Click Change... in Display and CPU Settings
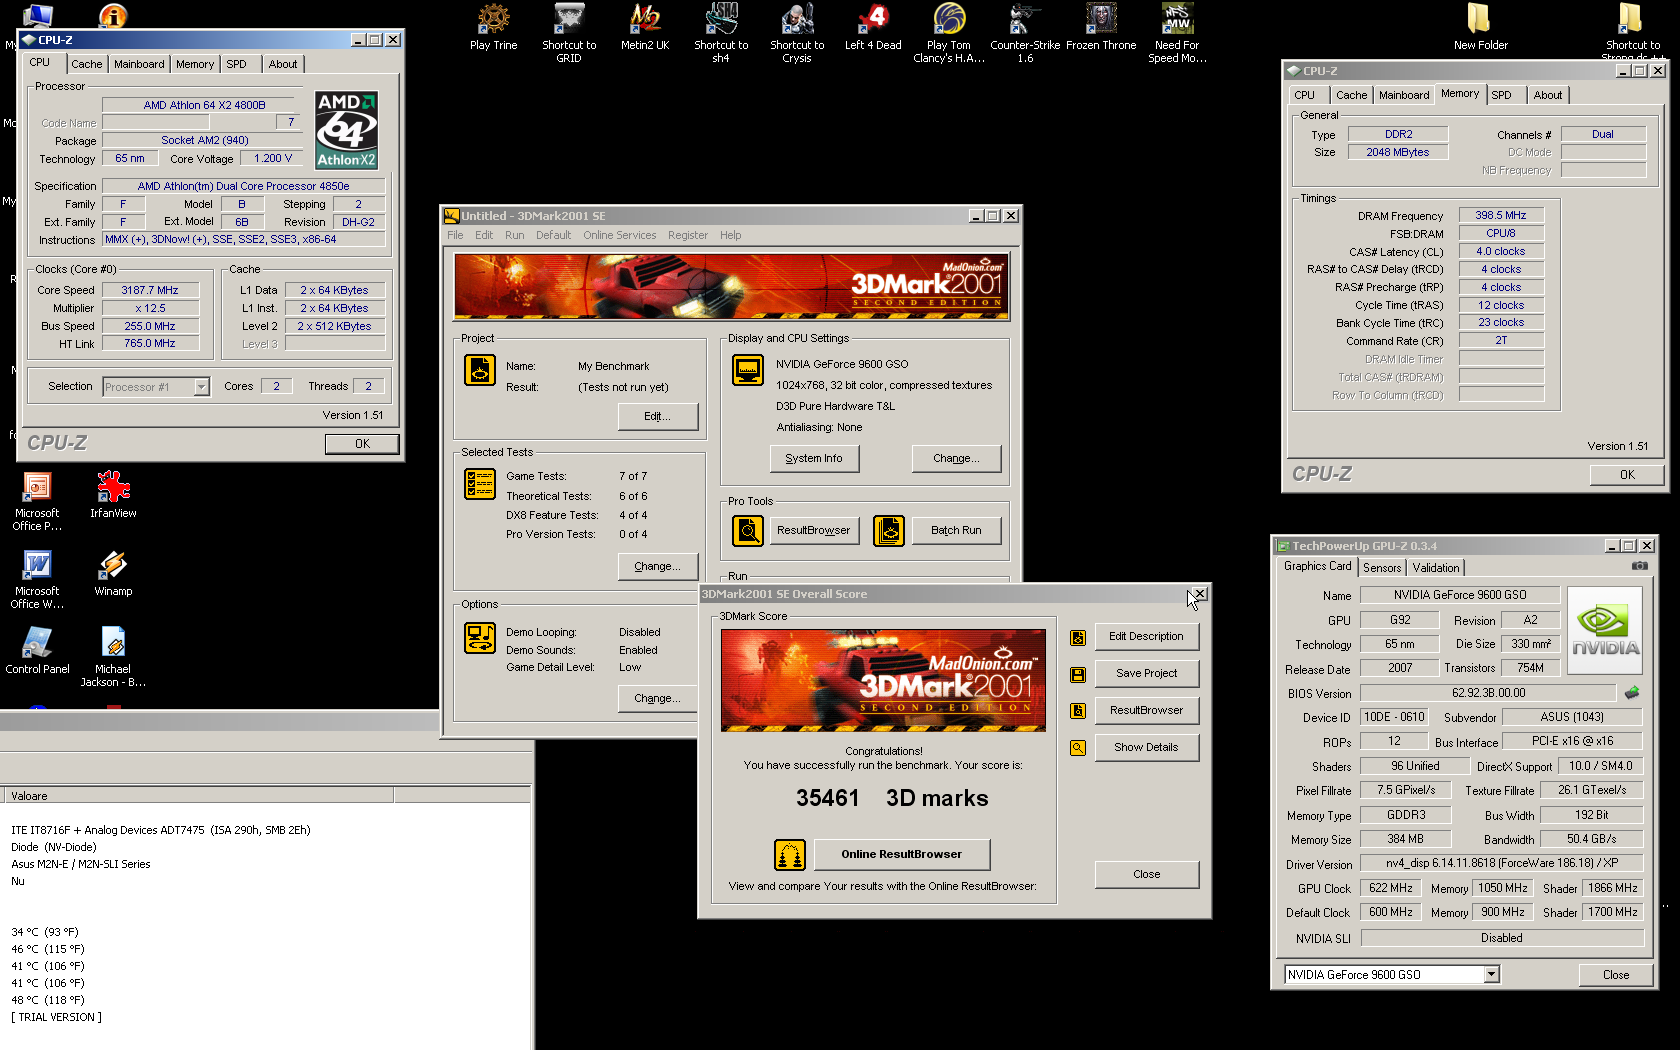The image size is (1680, 1050). 956,458
